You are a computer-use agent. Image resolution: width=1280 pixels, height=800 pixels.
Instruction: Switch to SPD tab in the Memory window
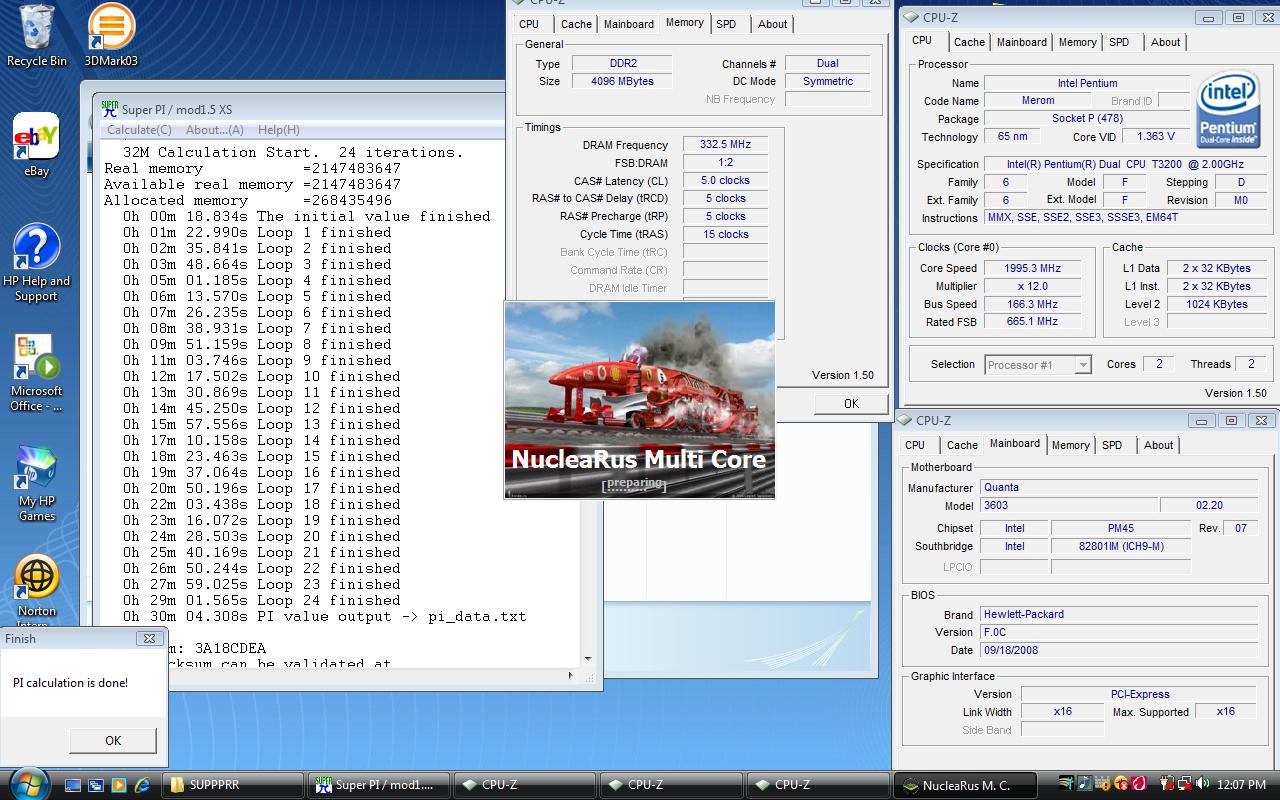pyautogui.click(x=726, y=24)
